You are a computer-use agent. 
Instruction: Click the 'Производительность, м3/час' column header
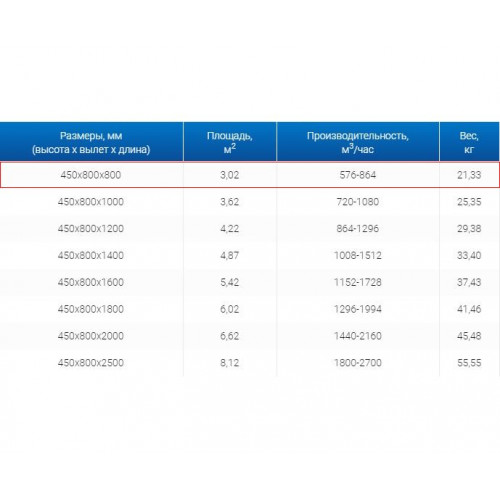[358, 142]
